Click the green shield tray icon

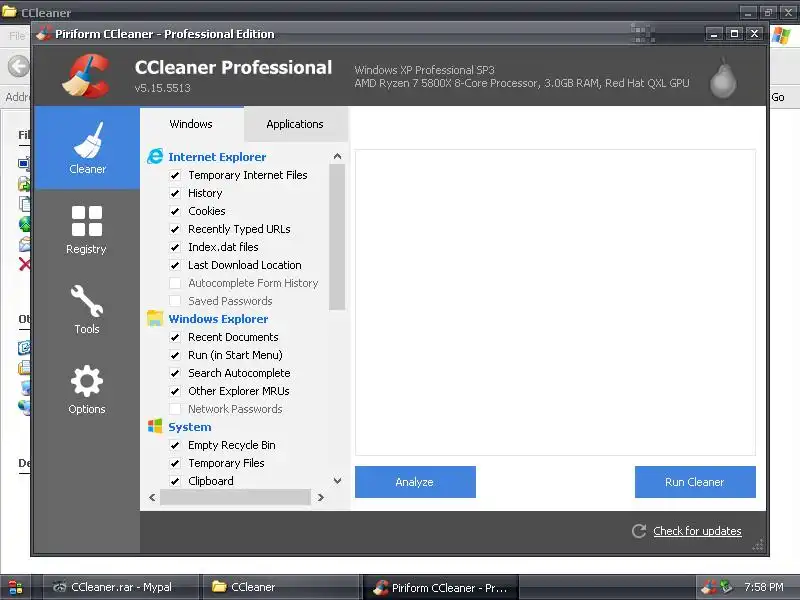pyautogui.click(x=726, y=587)
